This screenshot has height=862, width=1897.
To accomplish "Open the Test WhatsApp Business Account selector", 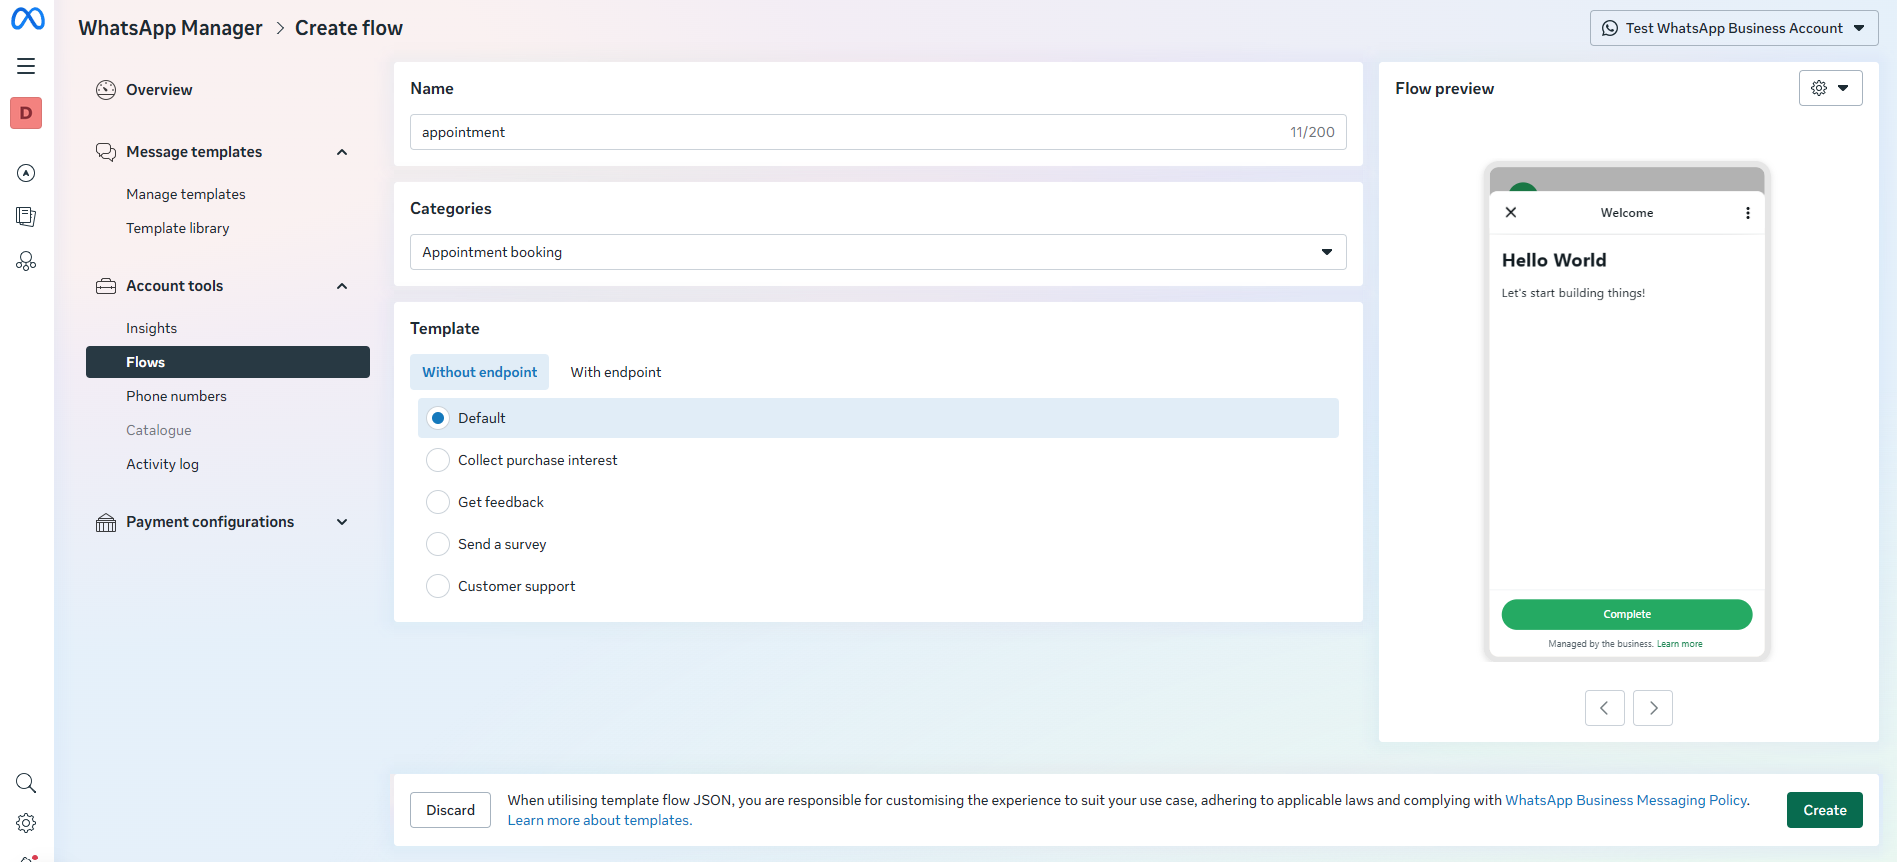I will point(1733,28).
